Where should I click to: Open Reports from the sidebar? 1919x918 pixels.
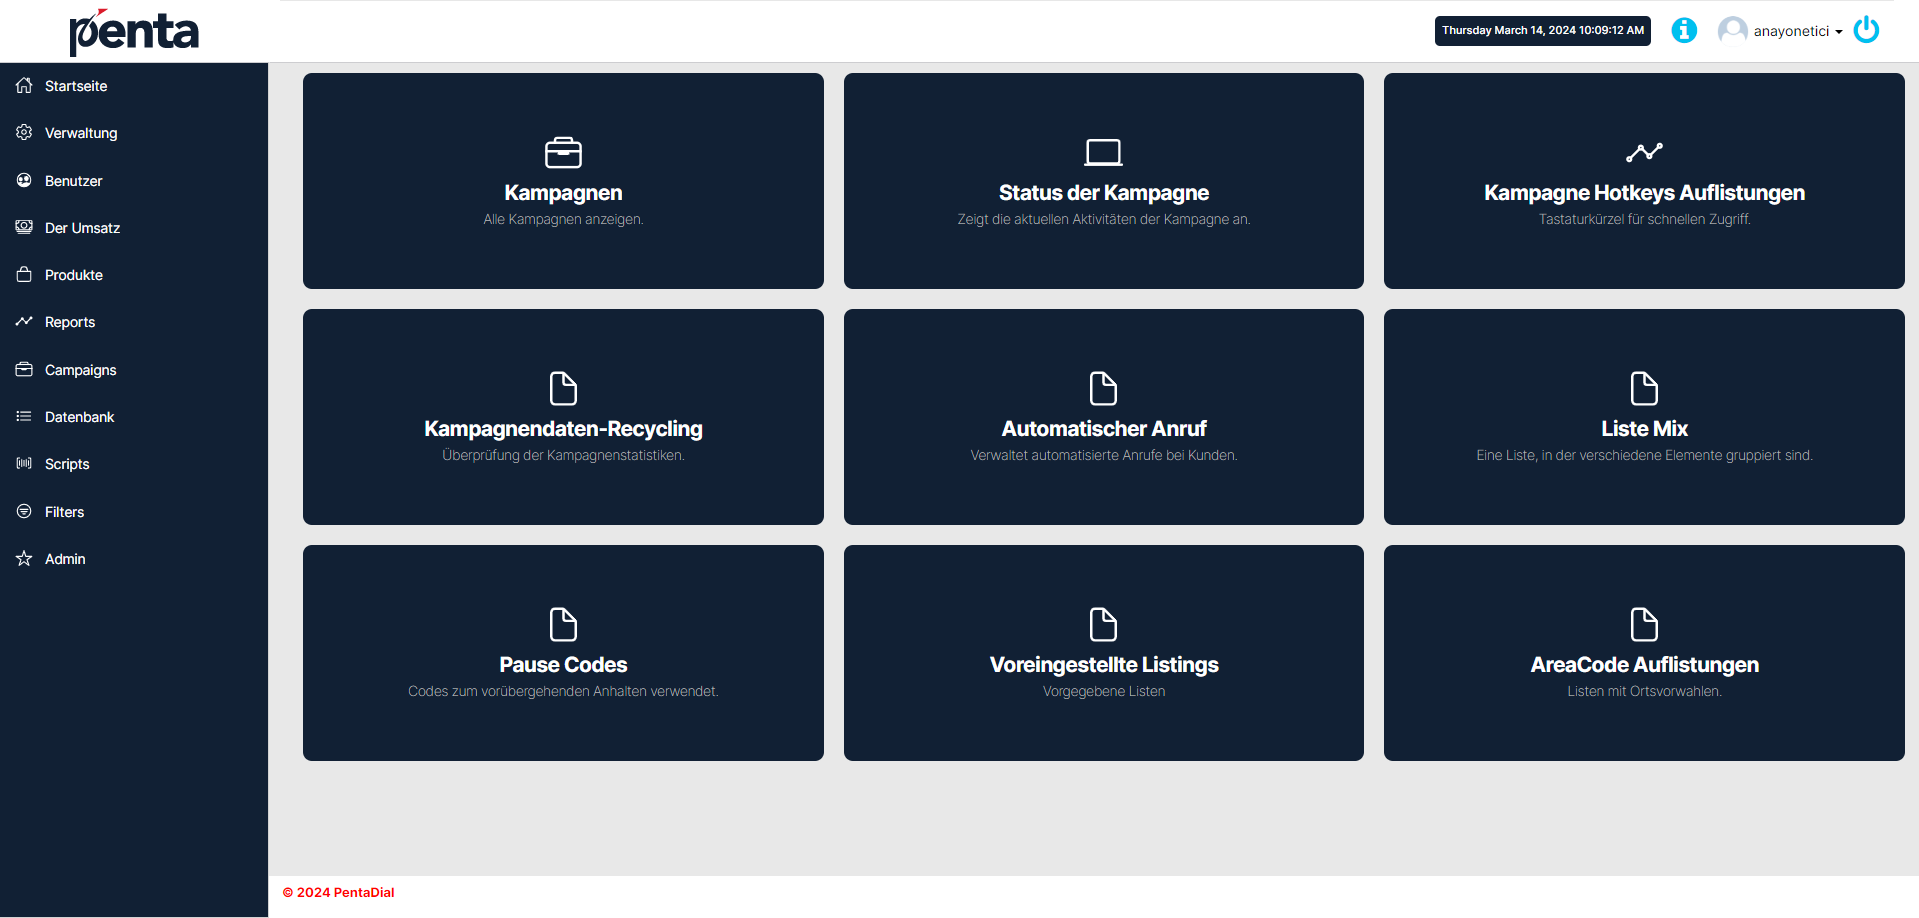point(70,322)
